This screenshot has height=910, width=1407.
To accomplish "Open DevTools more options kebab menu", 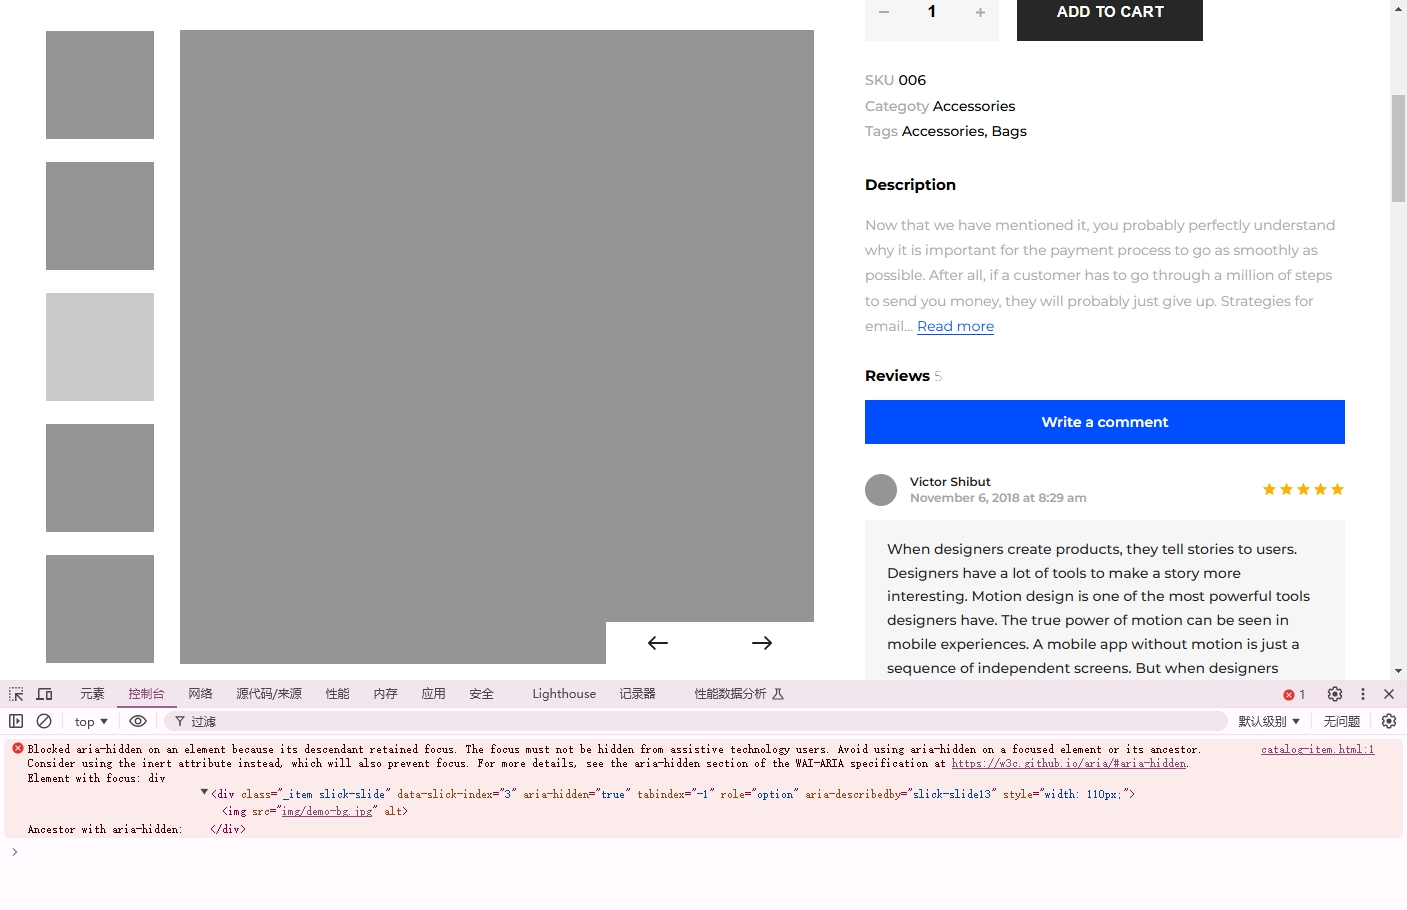I will point(1362,694).
